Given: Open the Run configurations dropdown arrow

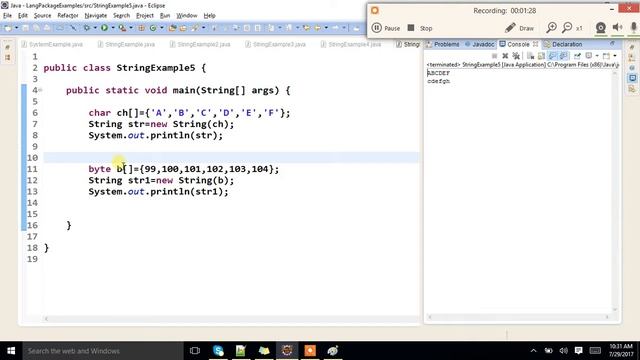Looking at the screenshot, I should tap(113, 28).
